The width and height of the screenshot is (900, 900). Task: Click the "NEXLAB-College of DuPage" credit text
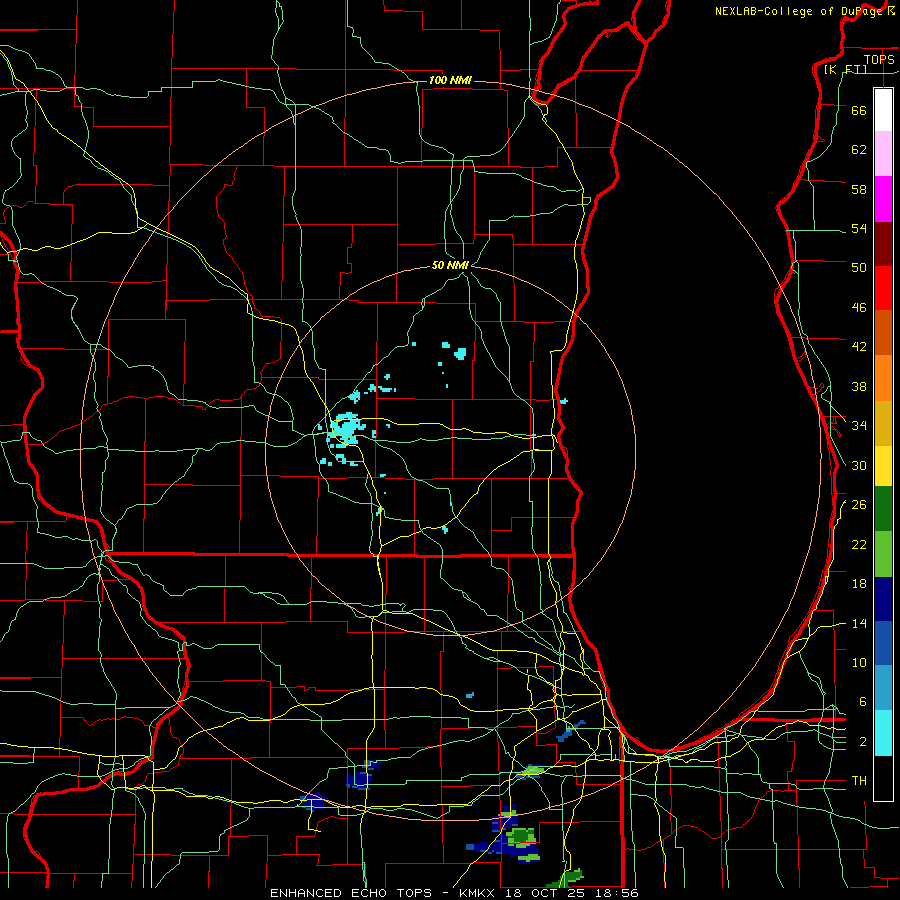click(x=800, y=11)
